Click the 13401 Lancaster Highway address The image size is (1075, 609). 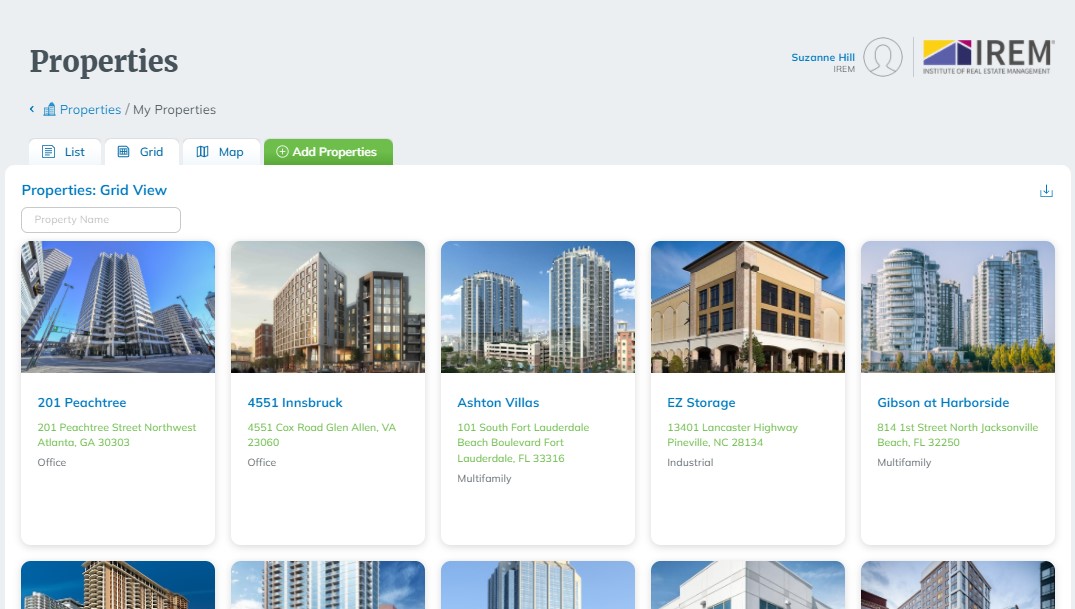click(x=732, y=435)
